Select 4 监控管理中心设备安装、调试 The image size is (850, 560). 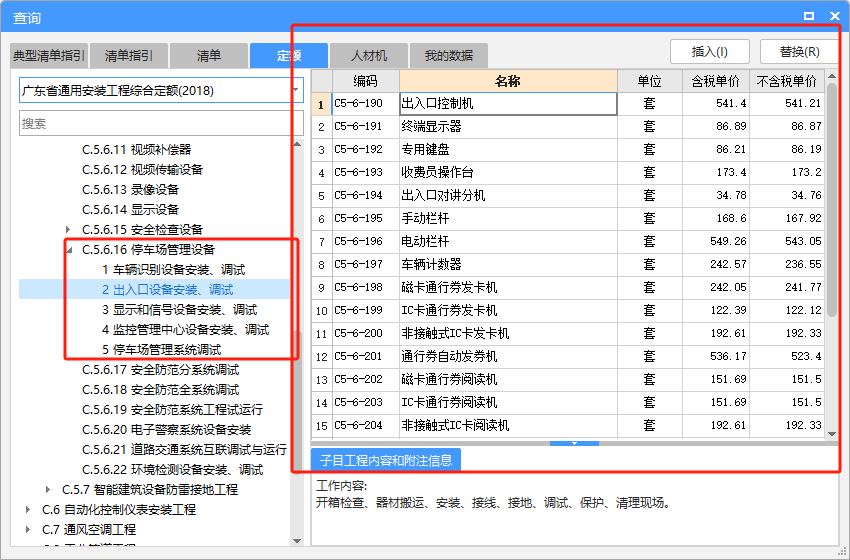(x=185, y=330)
